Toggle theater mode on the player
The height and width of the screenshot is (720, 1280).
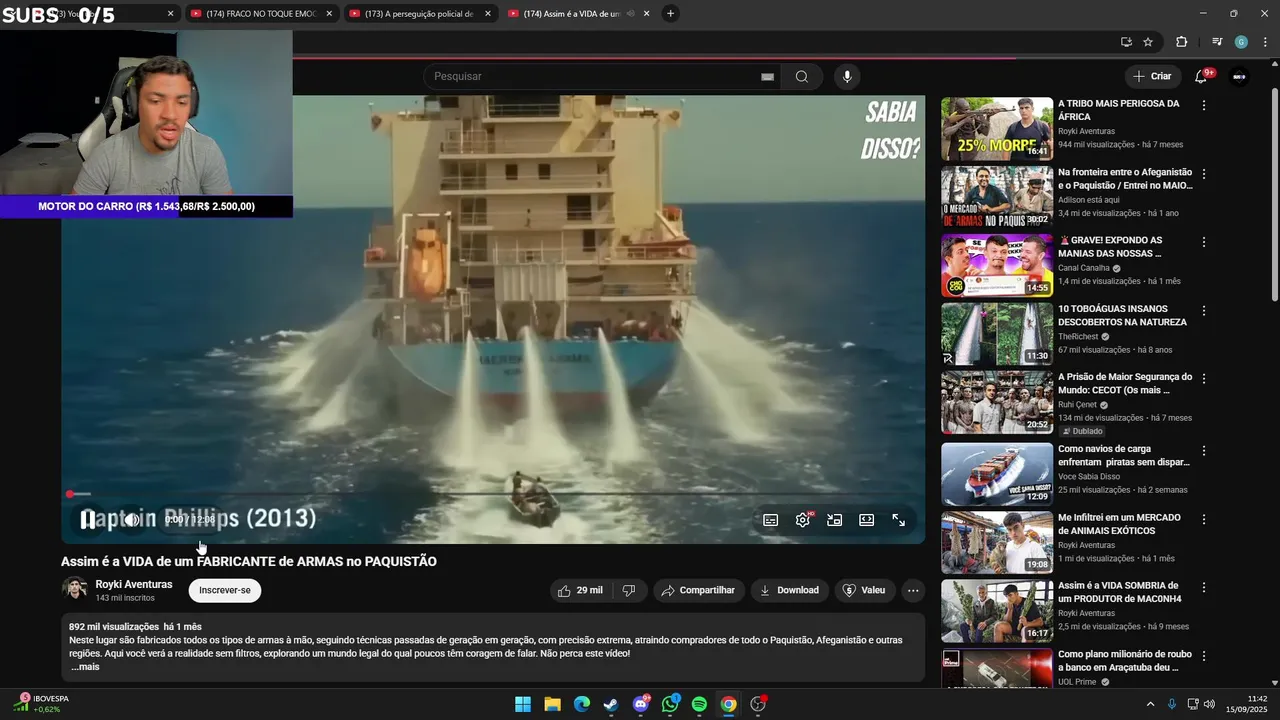(867, 520)
